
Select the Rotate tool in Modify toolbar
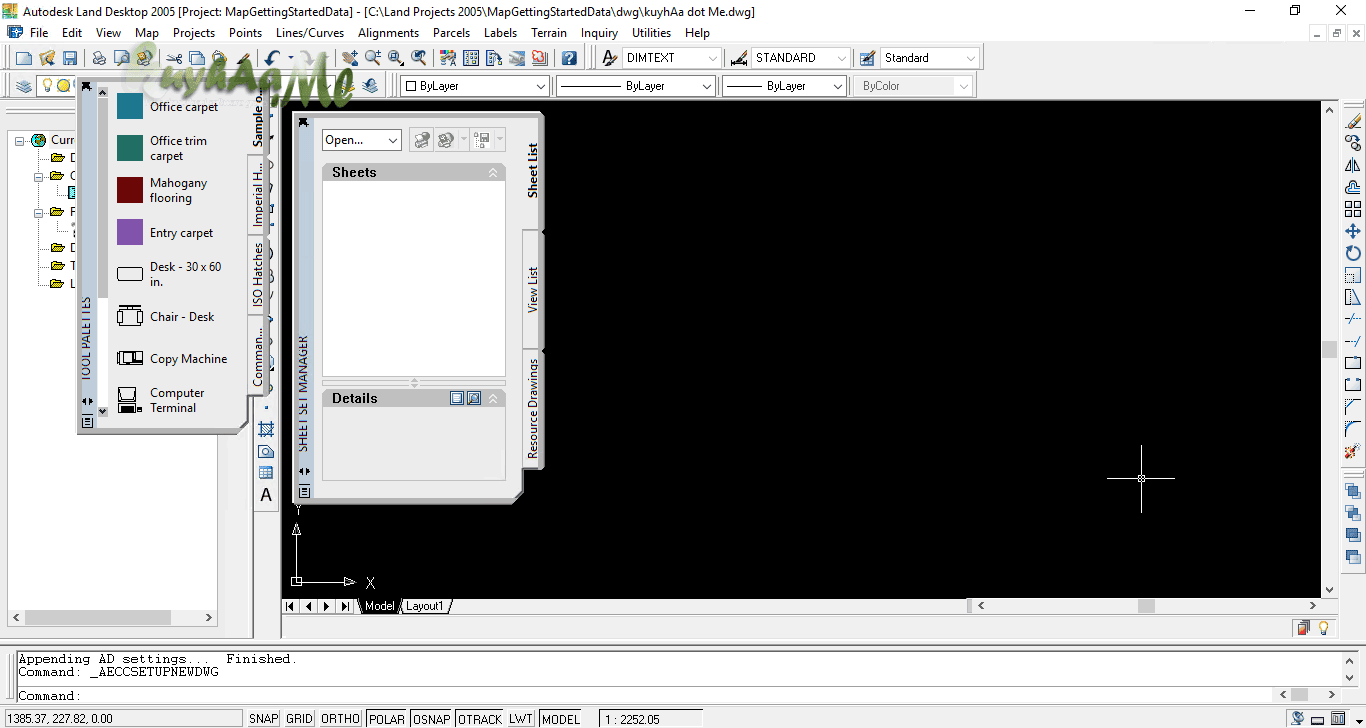tap(1353, 253)
